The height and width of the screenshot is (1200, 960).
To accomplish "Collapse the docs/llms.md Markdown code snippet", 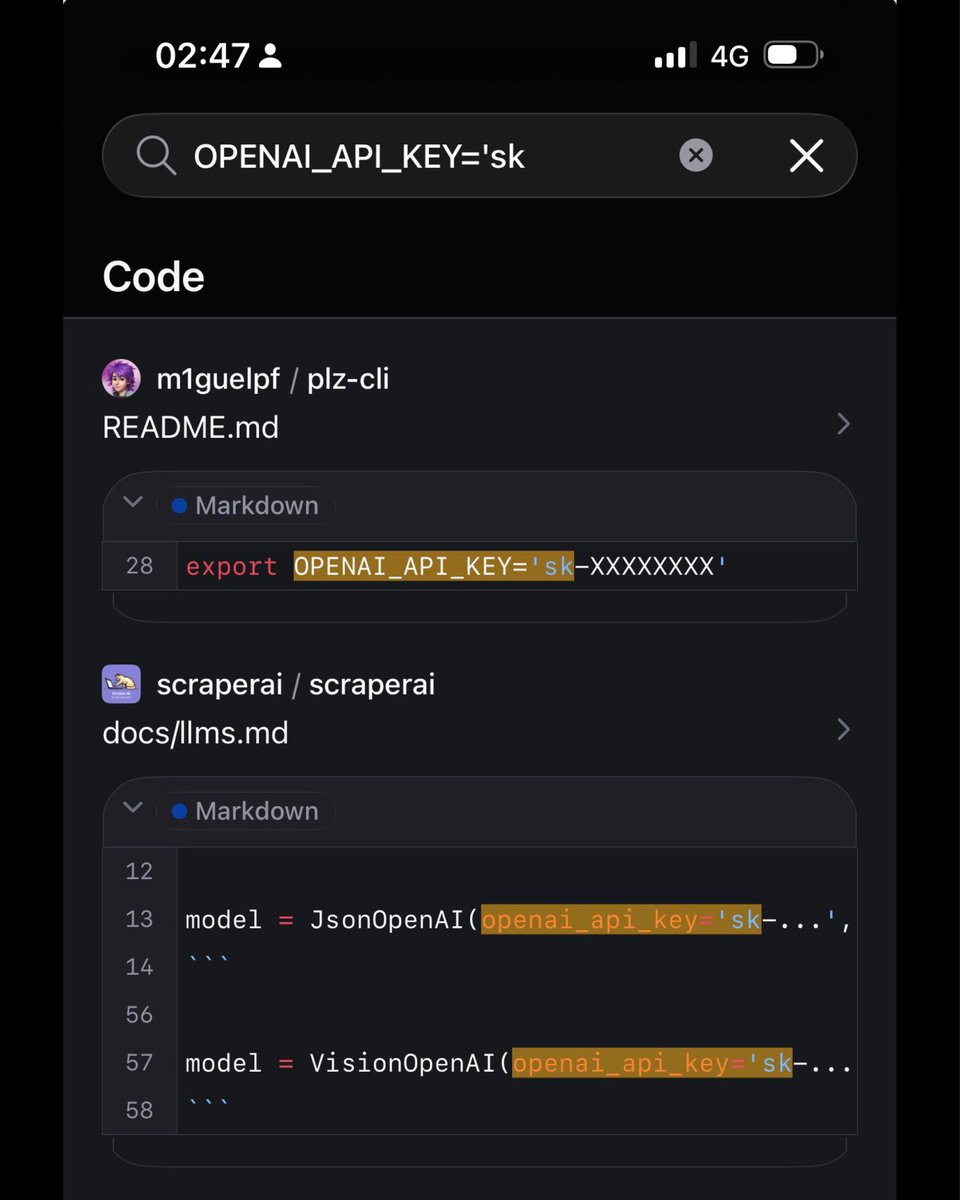I will pyautogui.click(x=132, y=808).
